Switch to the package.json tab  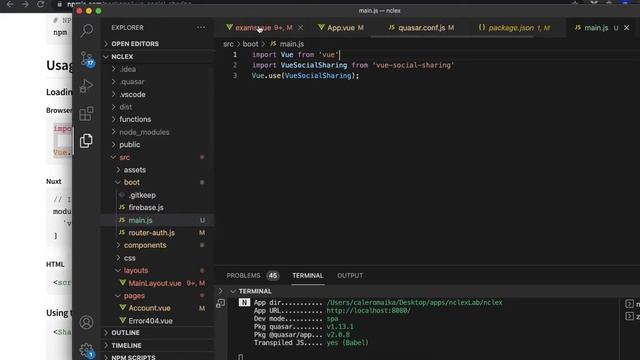514,28
